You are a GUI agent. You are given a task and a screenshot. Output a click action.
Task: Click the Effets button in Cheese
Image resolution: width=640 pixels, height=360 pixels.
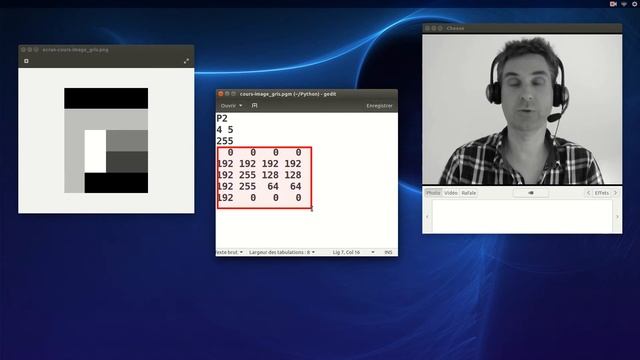[602, 193]
